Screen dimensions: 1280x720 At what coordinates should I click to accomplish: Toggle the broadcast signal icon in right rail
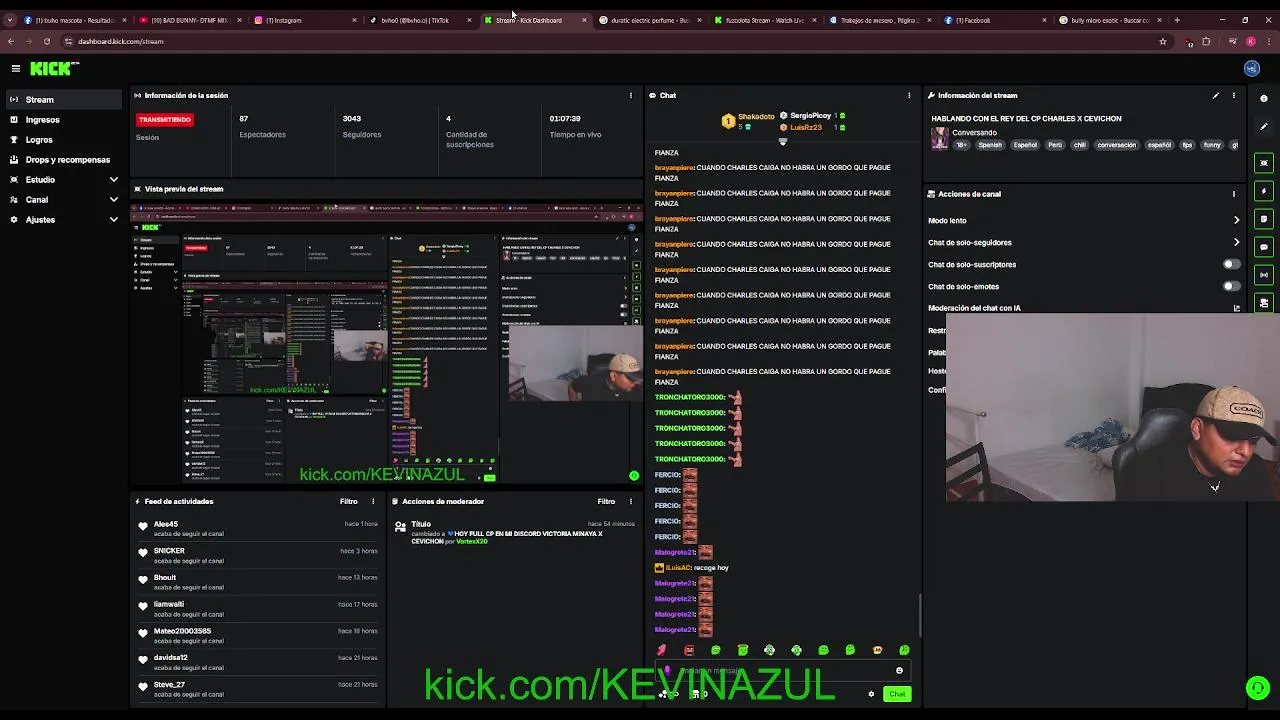click(x=1264, y=275)
